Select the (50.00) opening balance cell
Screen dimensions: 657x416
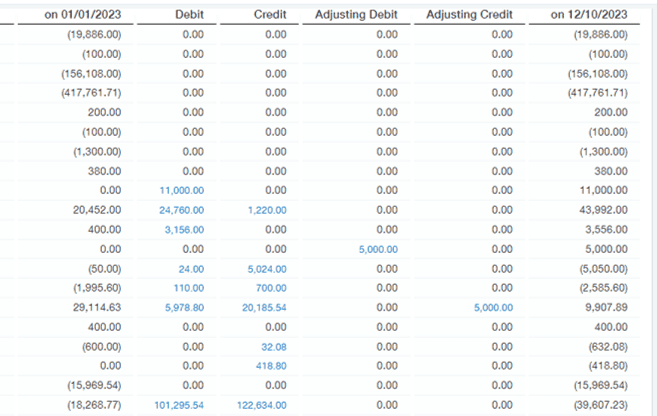(x=104, y=269)
